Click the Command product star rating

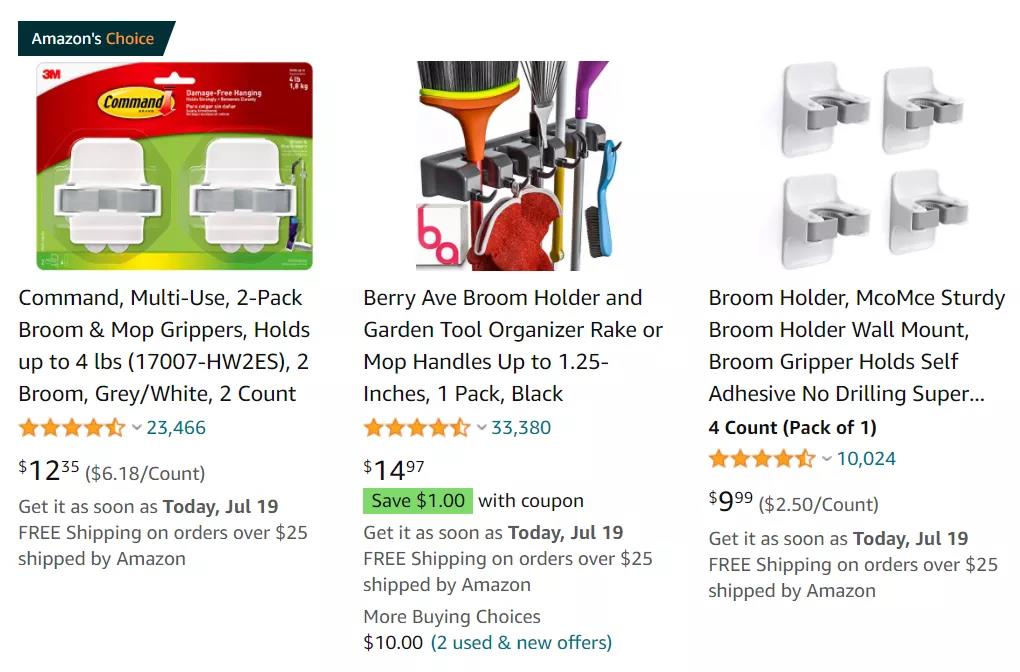click(x=72, y=428)
